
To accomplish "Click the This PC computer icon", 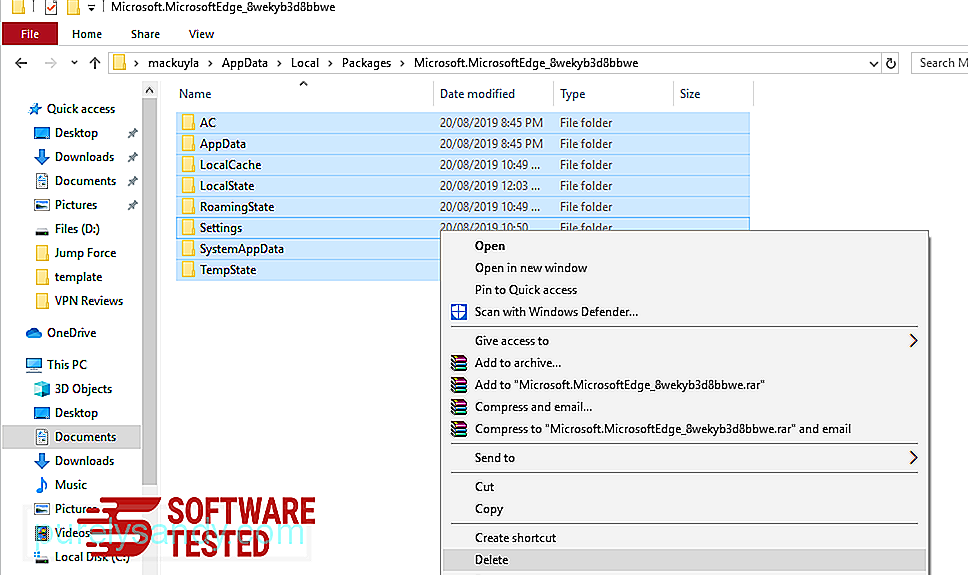I will (x=34, y=365).
